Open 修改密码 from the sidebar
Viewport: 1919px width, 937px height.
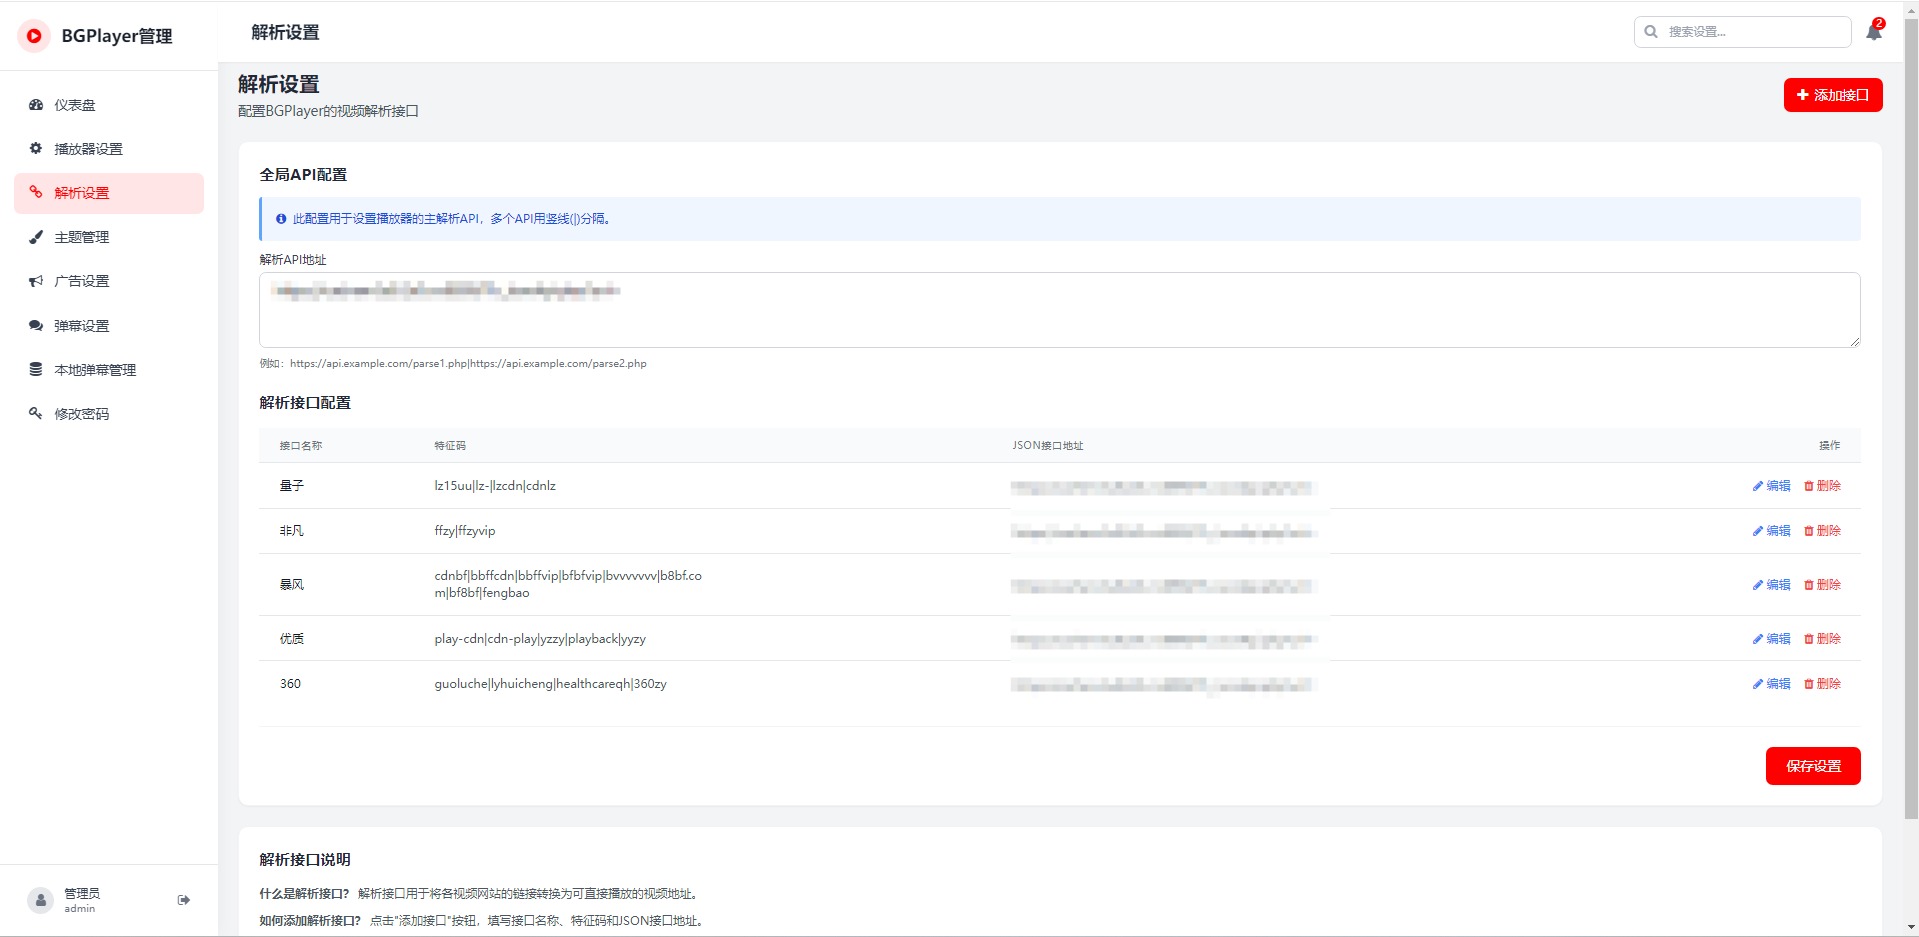pos(82,414)
